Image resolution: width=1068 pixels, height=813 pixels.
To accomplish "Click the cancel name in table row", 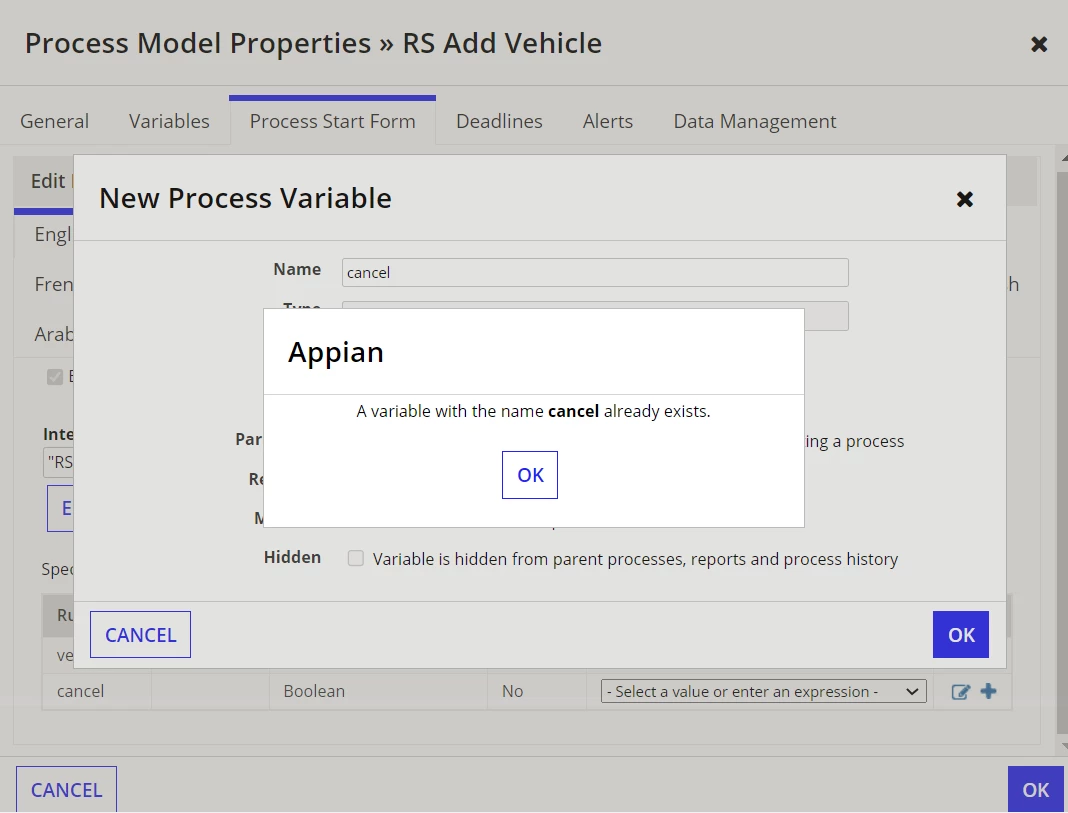I will pyautogui.click(x=80, y=691).
